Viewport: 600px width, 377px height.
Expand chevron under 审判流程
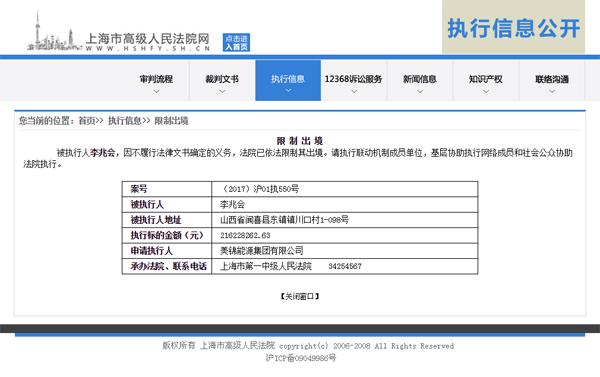coord(156,91)
